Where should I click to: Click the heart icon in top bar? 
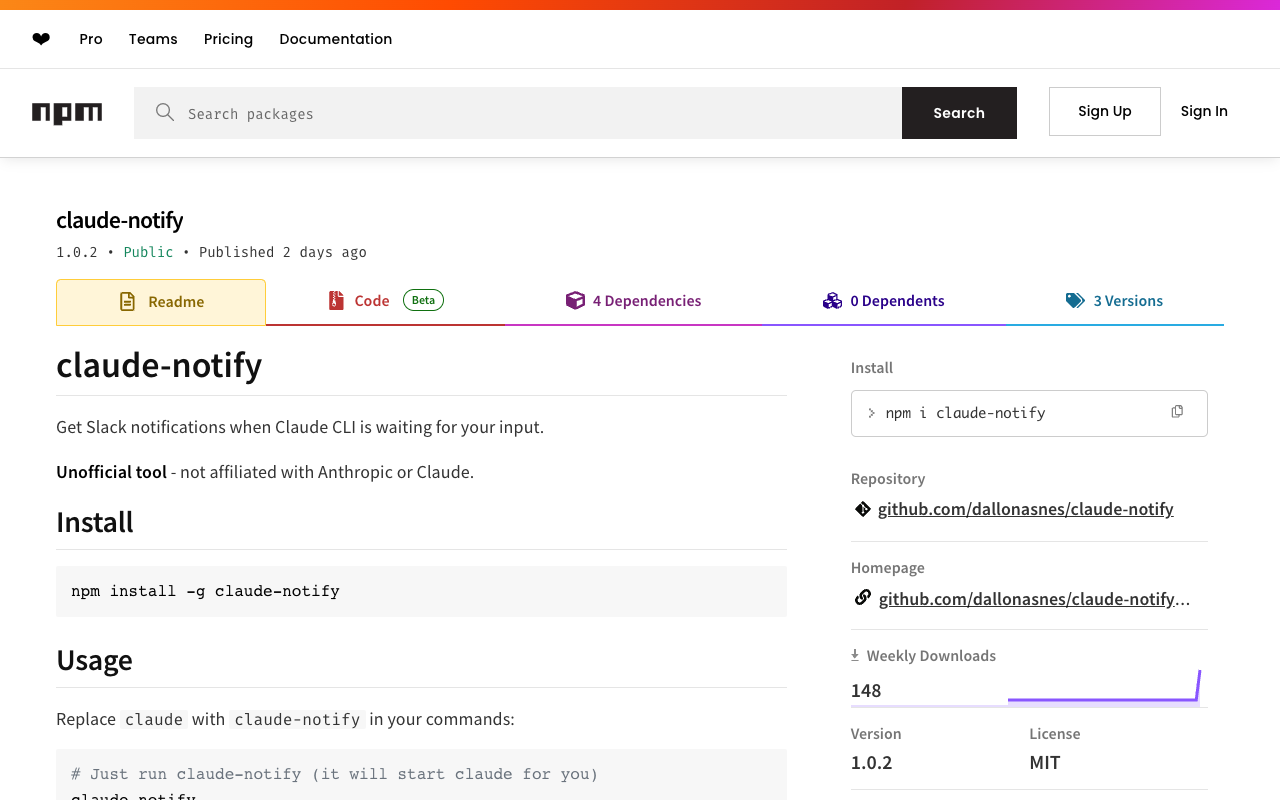click(x=41, y=39)
